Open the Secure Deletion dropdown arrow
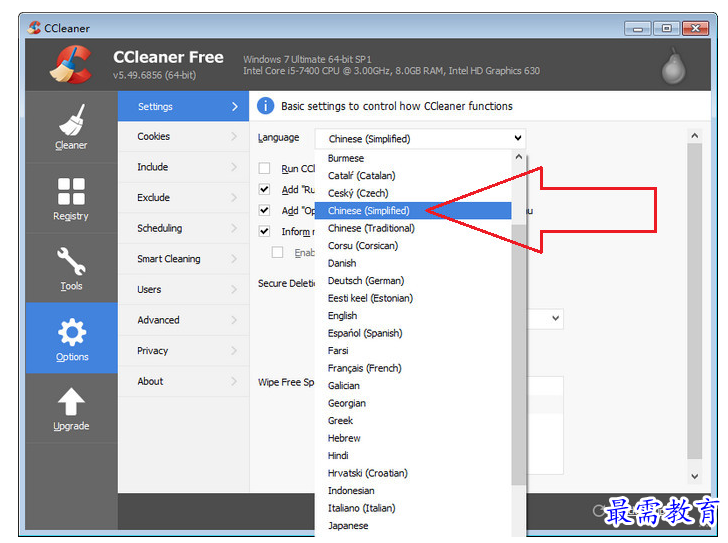The width and height of the screenshot is (728, 543). pyautogui.click(x=555, y=318)
